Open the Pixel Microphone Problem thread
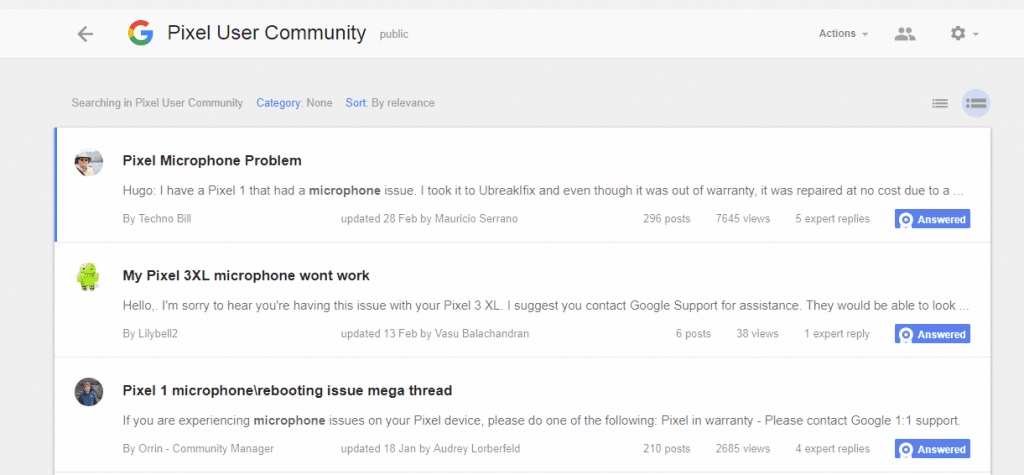 [212, 160]
